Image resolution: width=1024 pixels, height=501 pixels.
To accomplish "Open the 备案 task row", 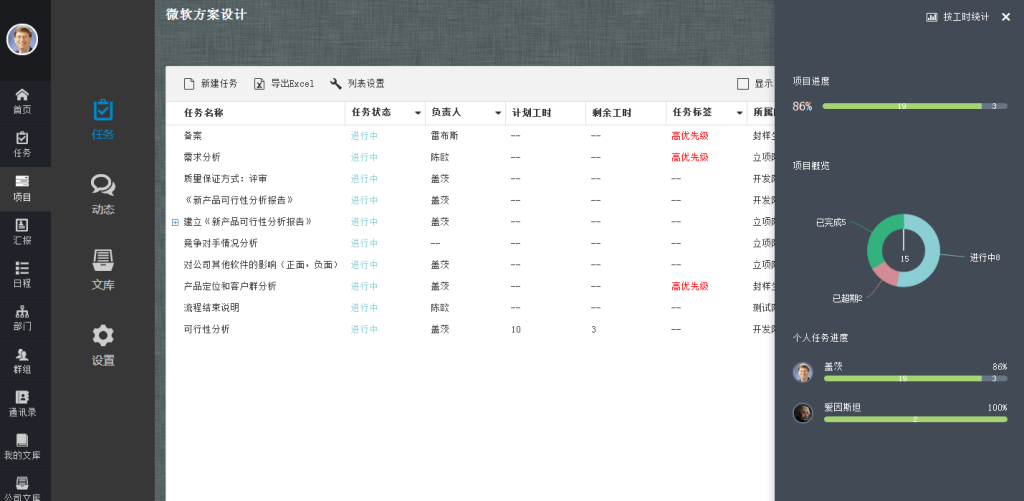I will click(193, 136).
